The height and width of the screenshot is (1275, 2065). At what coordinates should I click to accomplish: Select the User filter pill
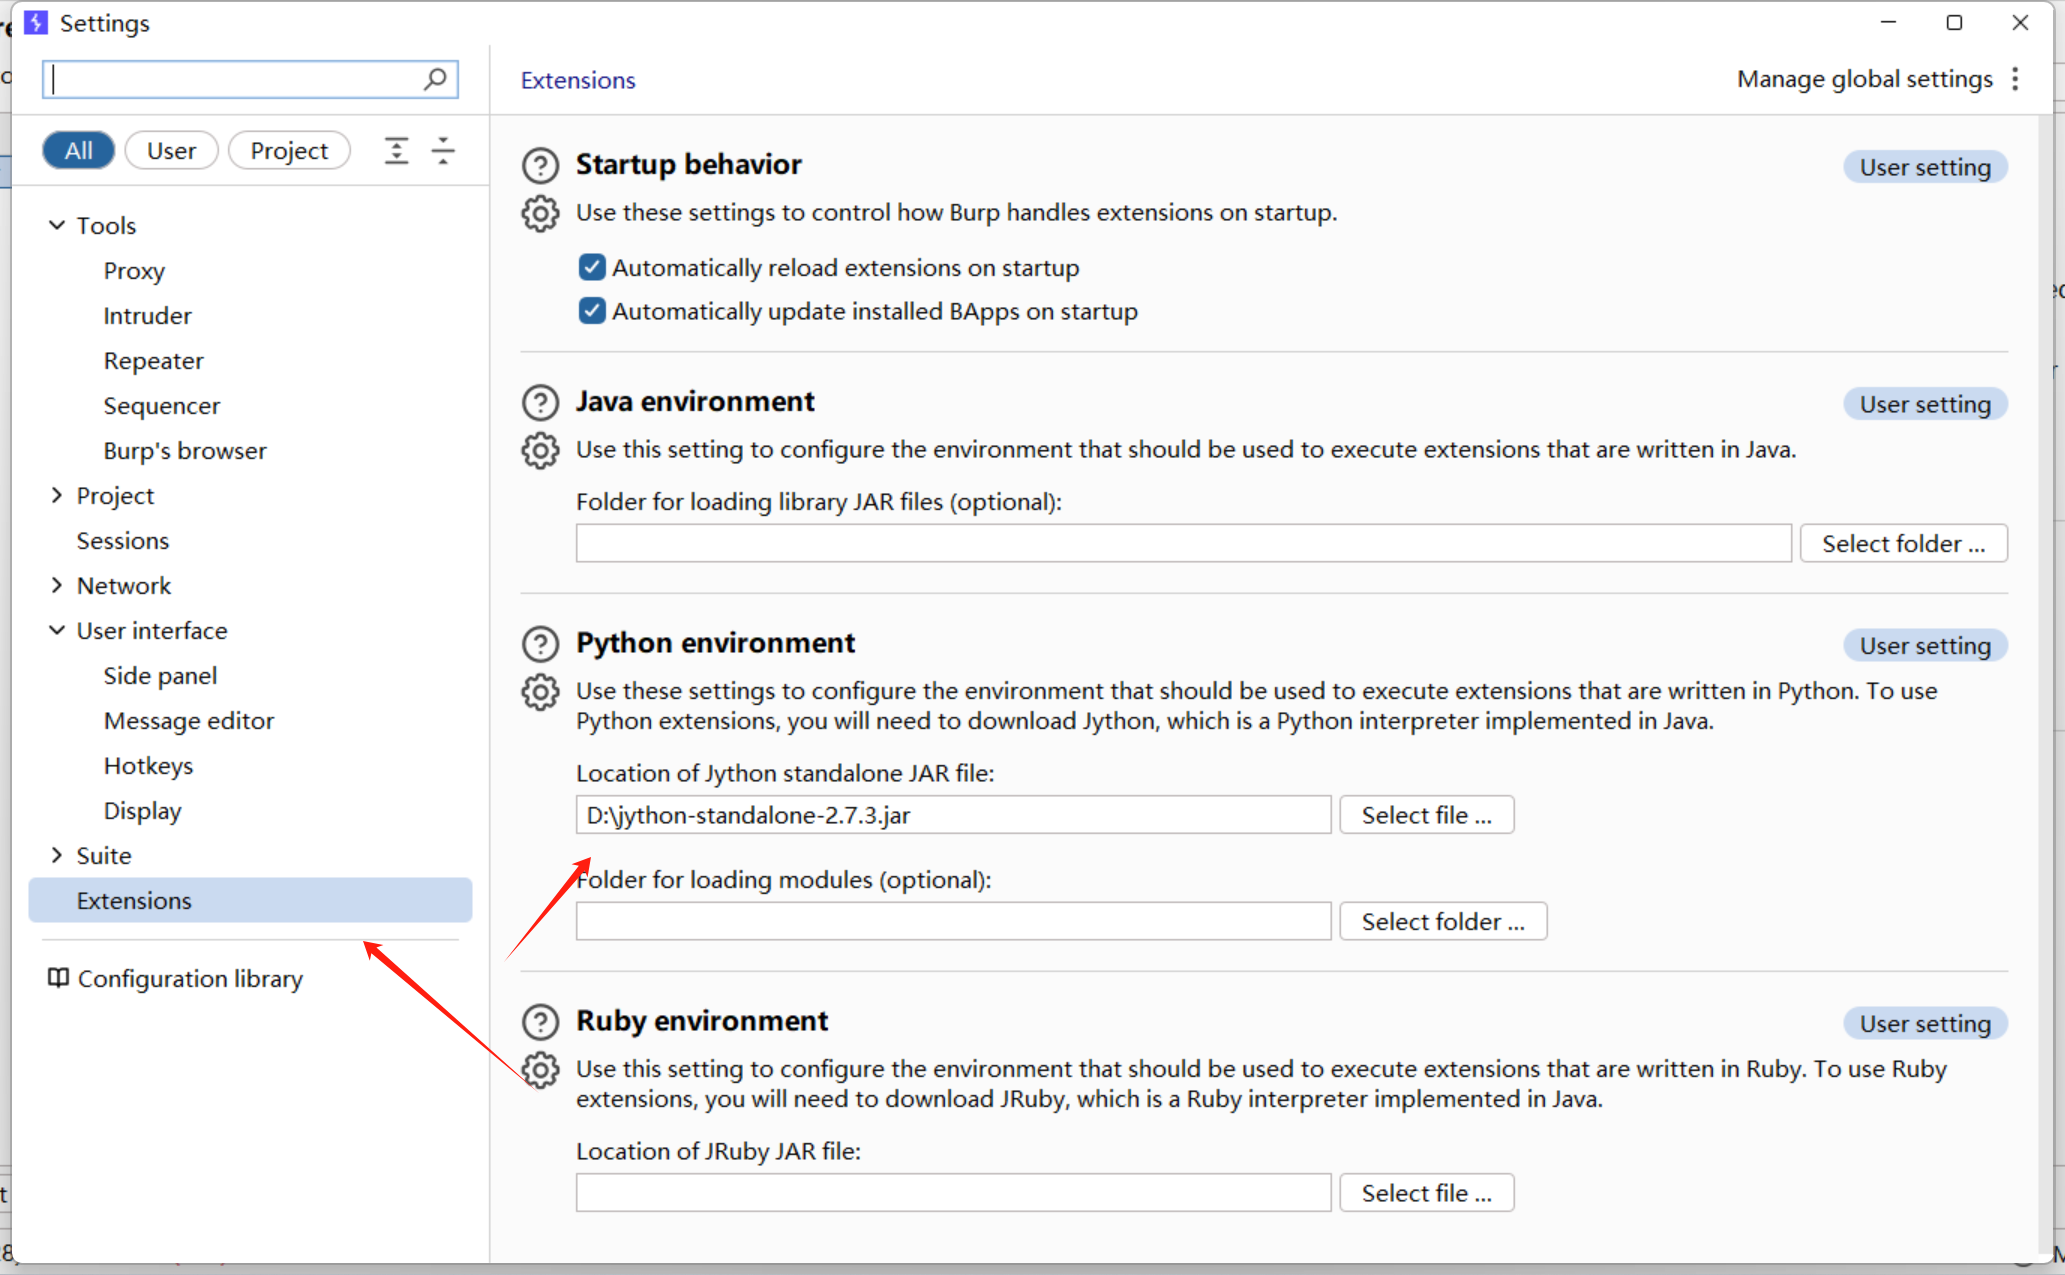(171, 151)
